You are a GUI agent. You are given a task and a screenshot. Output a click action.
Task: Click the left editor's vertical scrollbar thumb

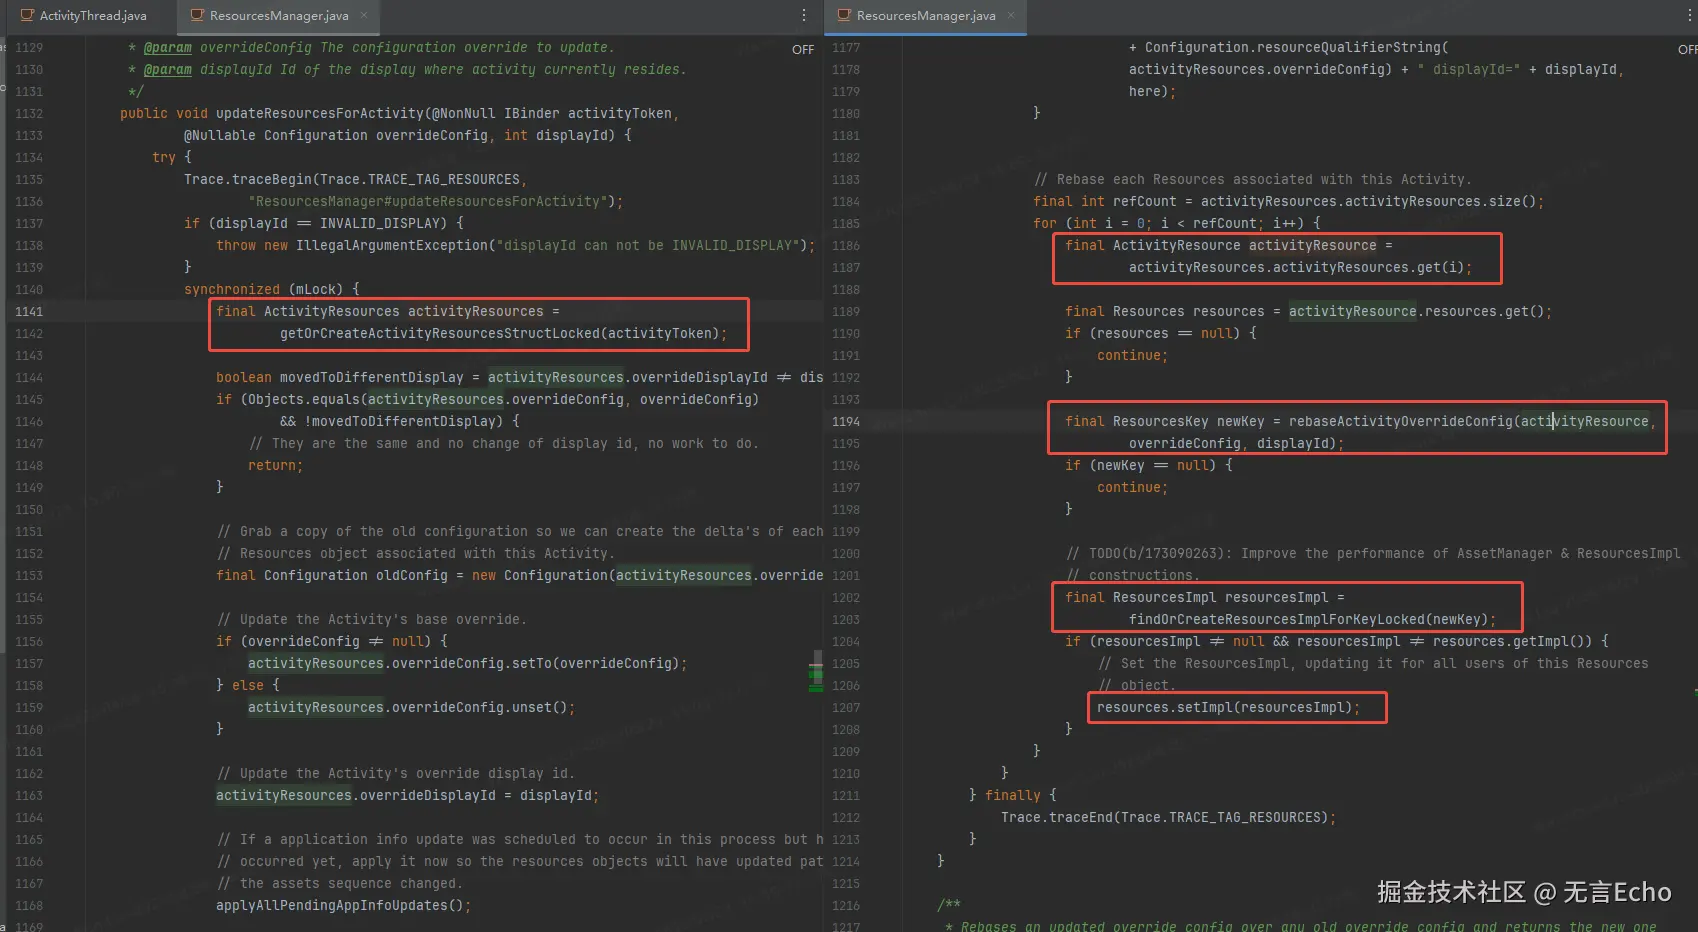tap(816, 660)
